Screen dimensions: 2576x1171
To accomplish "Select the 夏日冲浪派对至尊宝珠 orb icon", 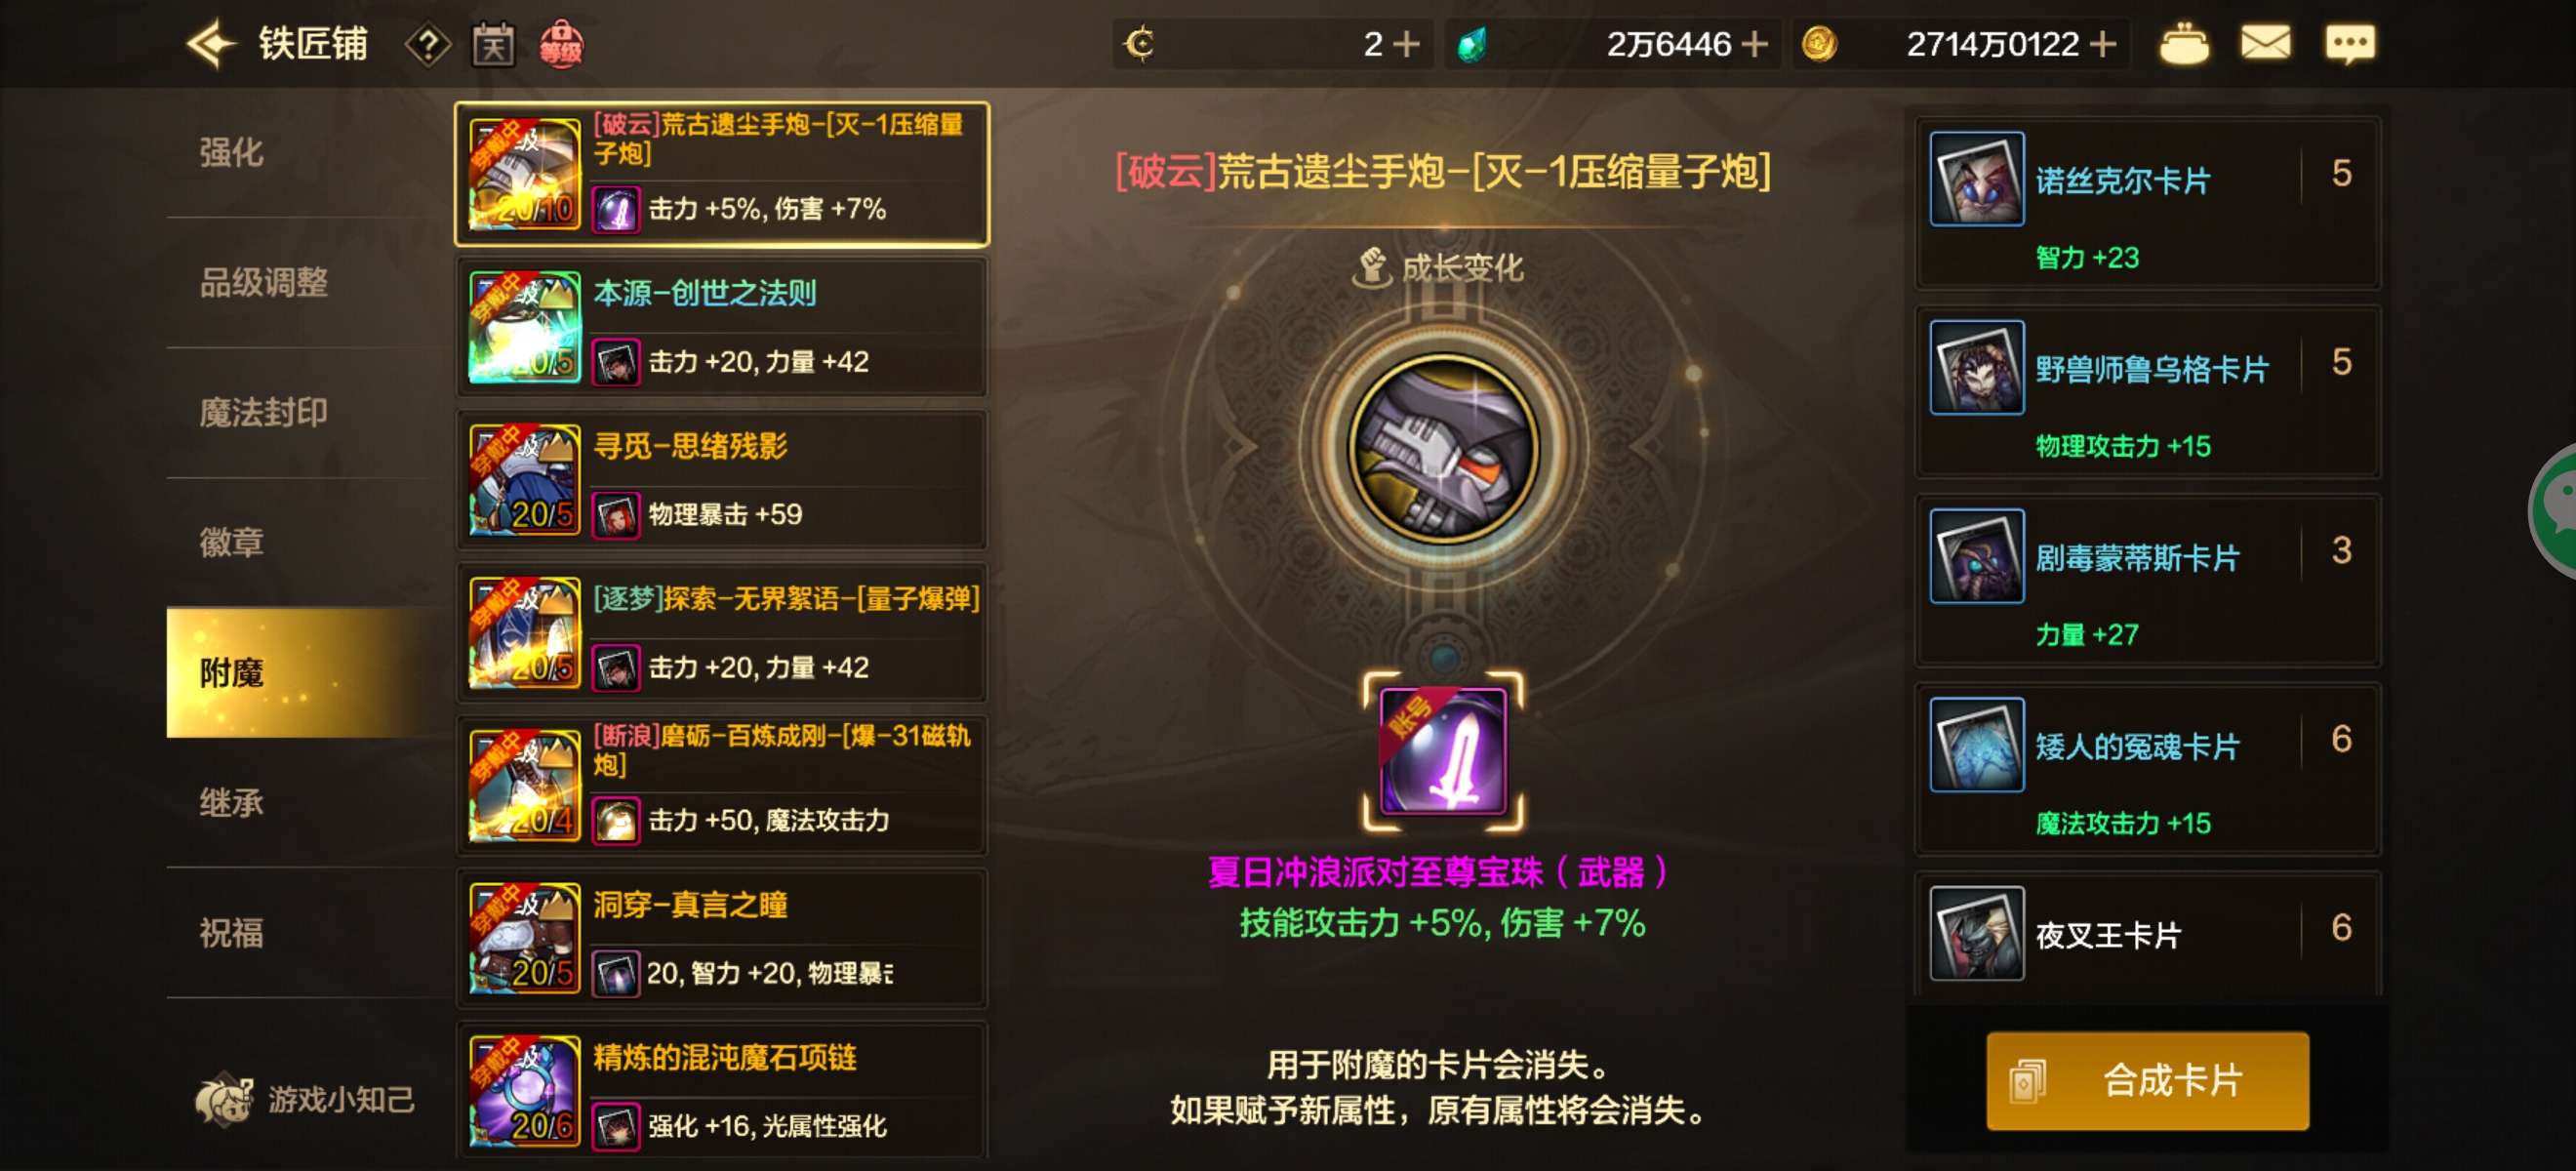I will 1443,751.
